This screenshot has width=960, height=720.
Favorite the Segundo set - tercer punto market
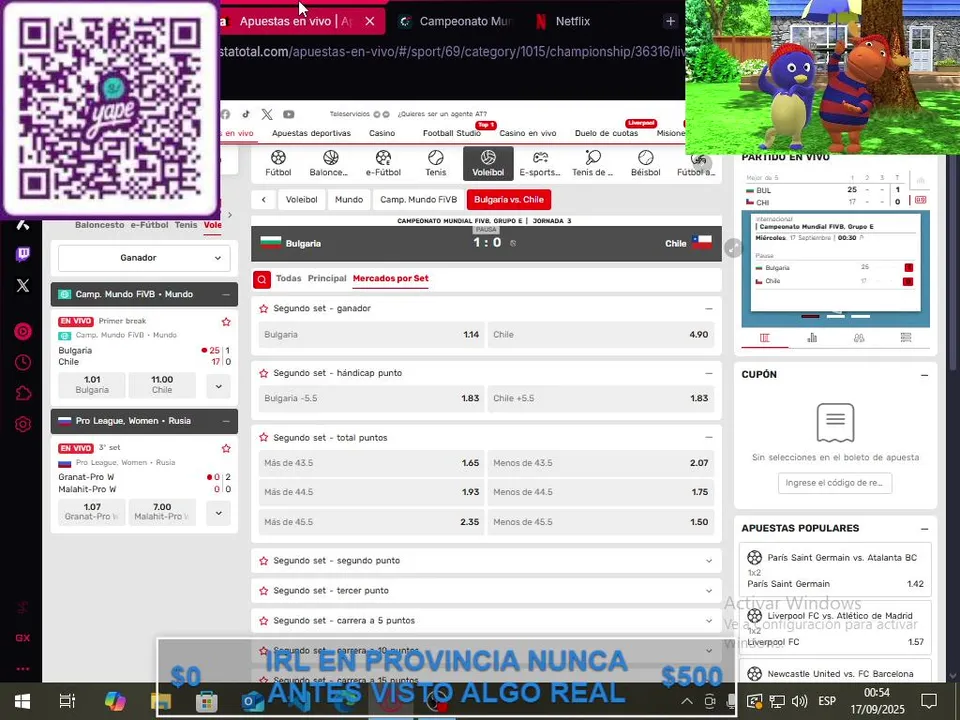264,591
